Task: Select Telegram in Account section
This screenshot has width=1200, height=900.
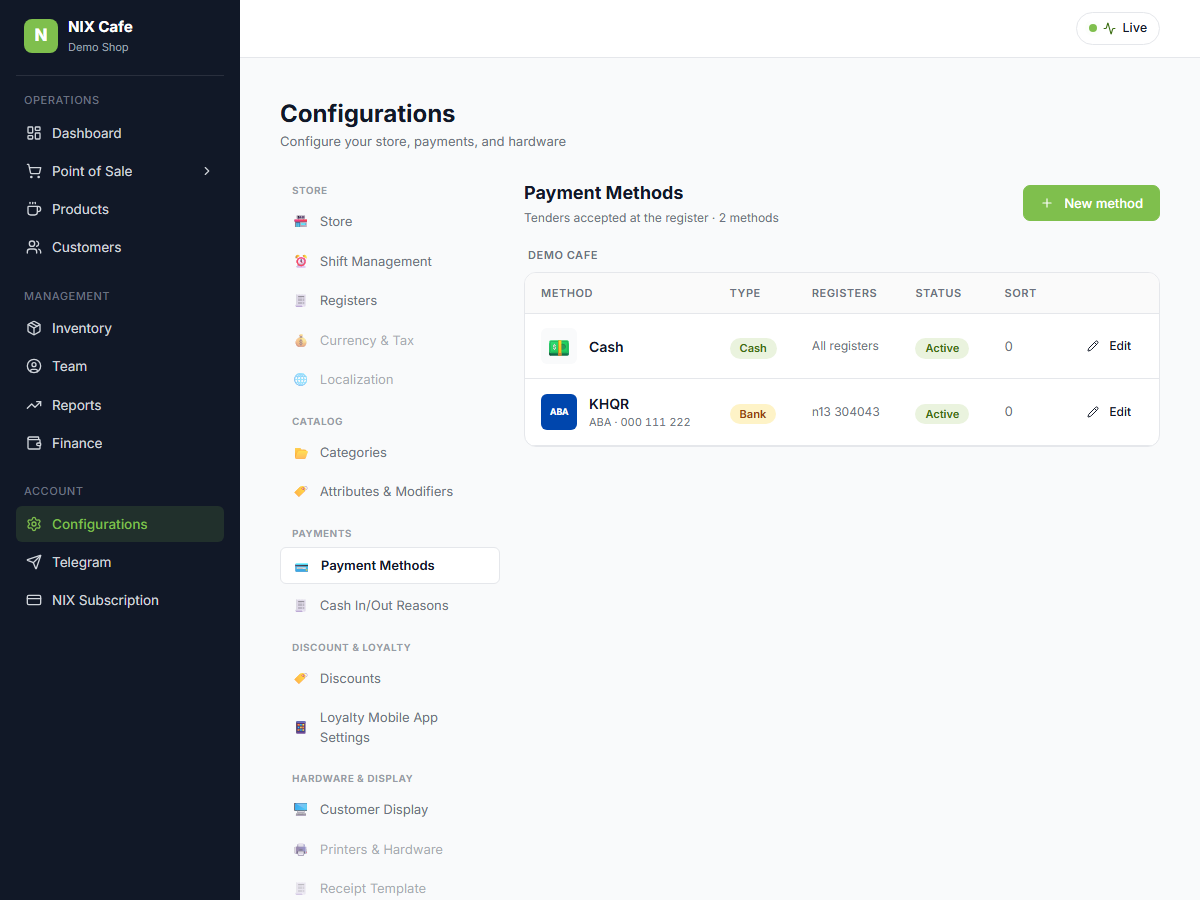Action: [x=120, y=562]
